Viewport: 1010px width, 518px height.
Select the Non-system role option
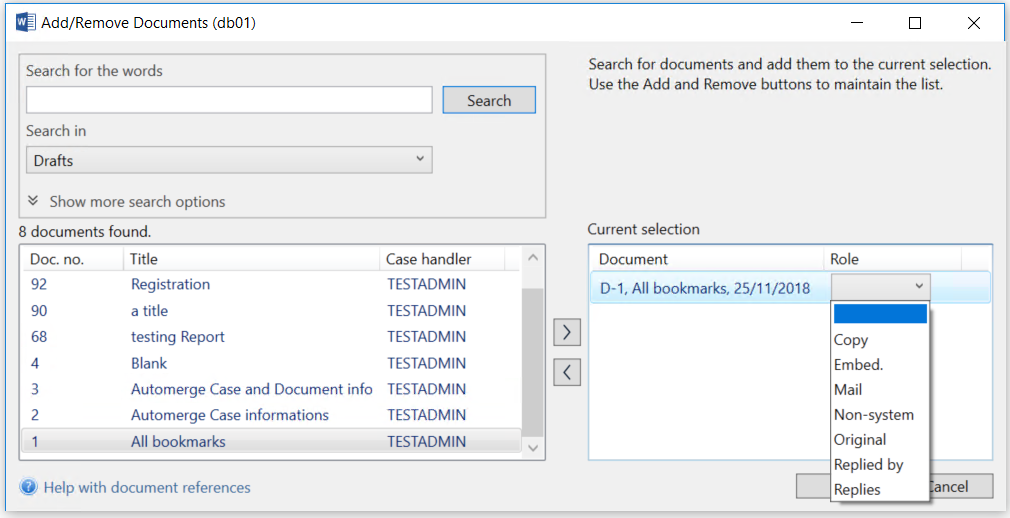873,415
